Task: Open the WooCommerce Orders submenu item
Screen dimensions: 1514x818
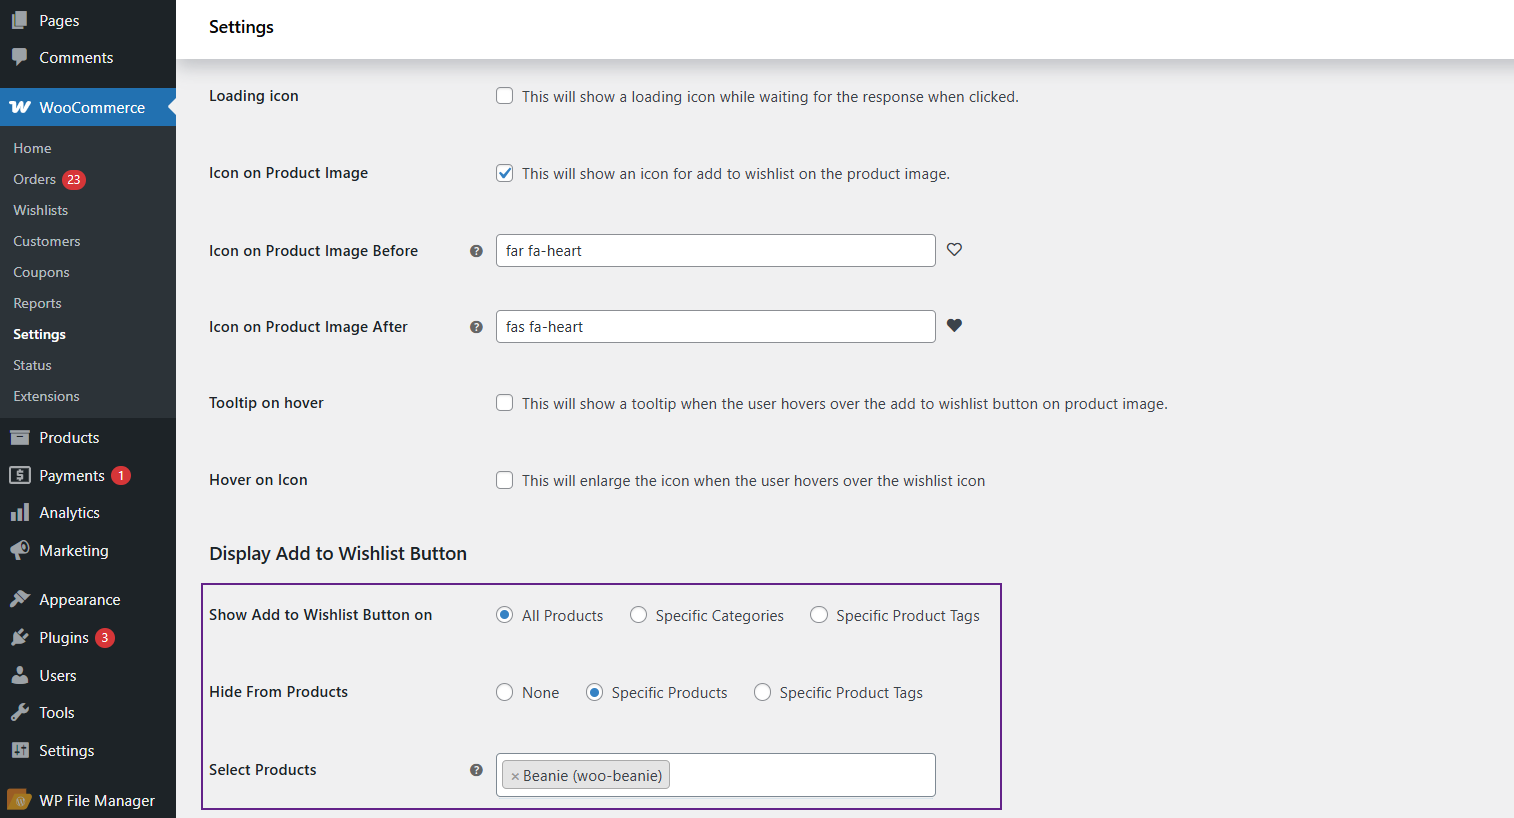Action: (x=34, y=179)
